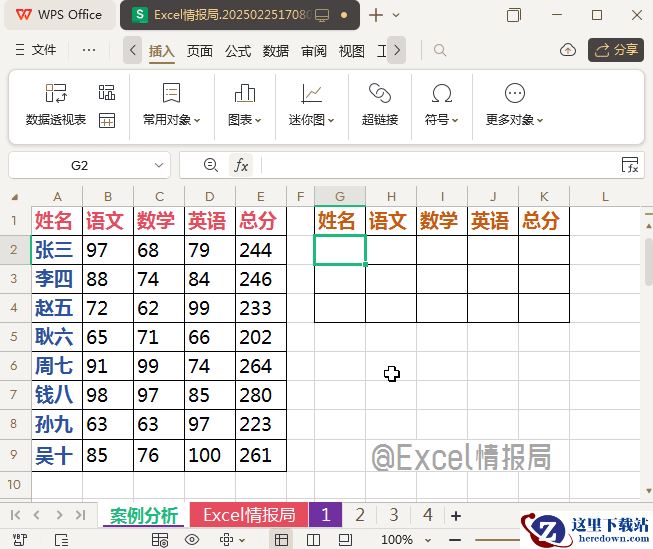Open dropdown arrow next to new-tab plus
This screenshot has height=549, width=653.
click(396, 15)
